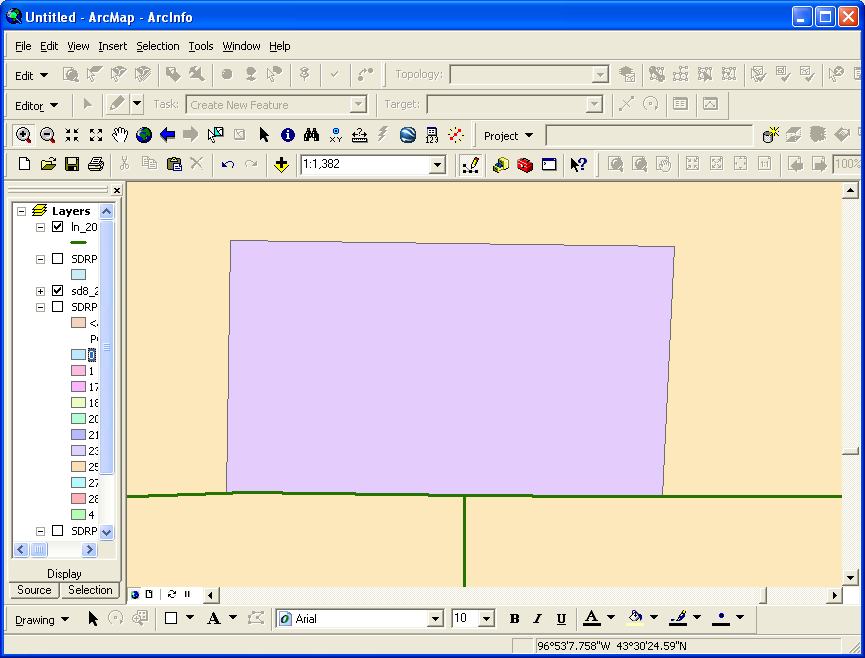The width and height of the screenshot is (865, 658).
Task: Open the map scale dropdown
Action: (x=436, y=165)
